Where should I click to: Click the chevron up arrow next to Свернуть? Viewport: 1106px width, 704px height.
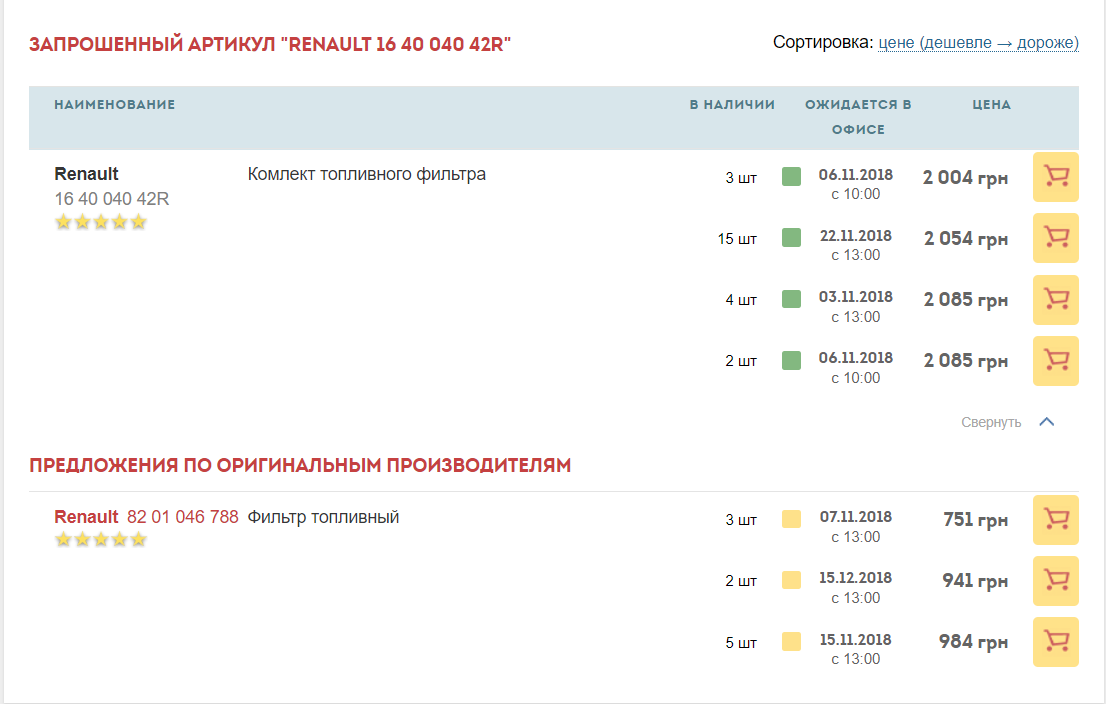click(1047, 422)
